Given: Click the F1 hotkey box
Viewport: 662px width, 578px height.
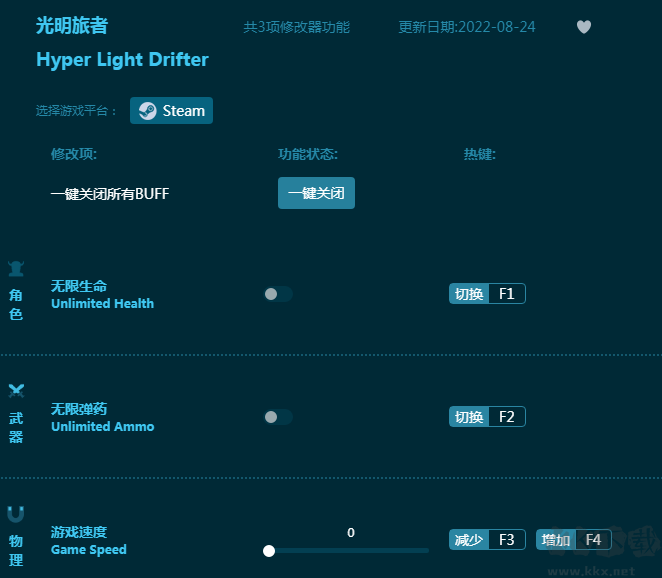Looking at the screenshot, I should click(x=506, y=294).
